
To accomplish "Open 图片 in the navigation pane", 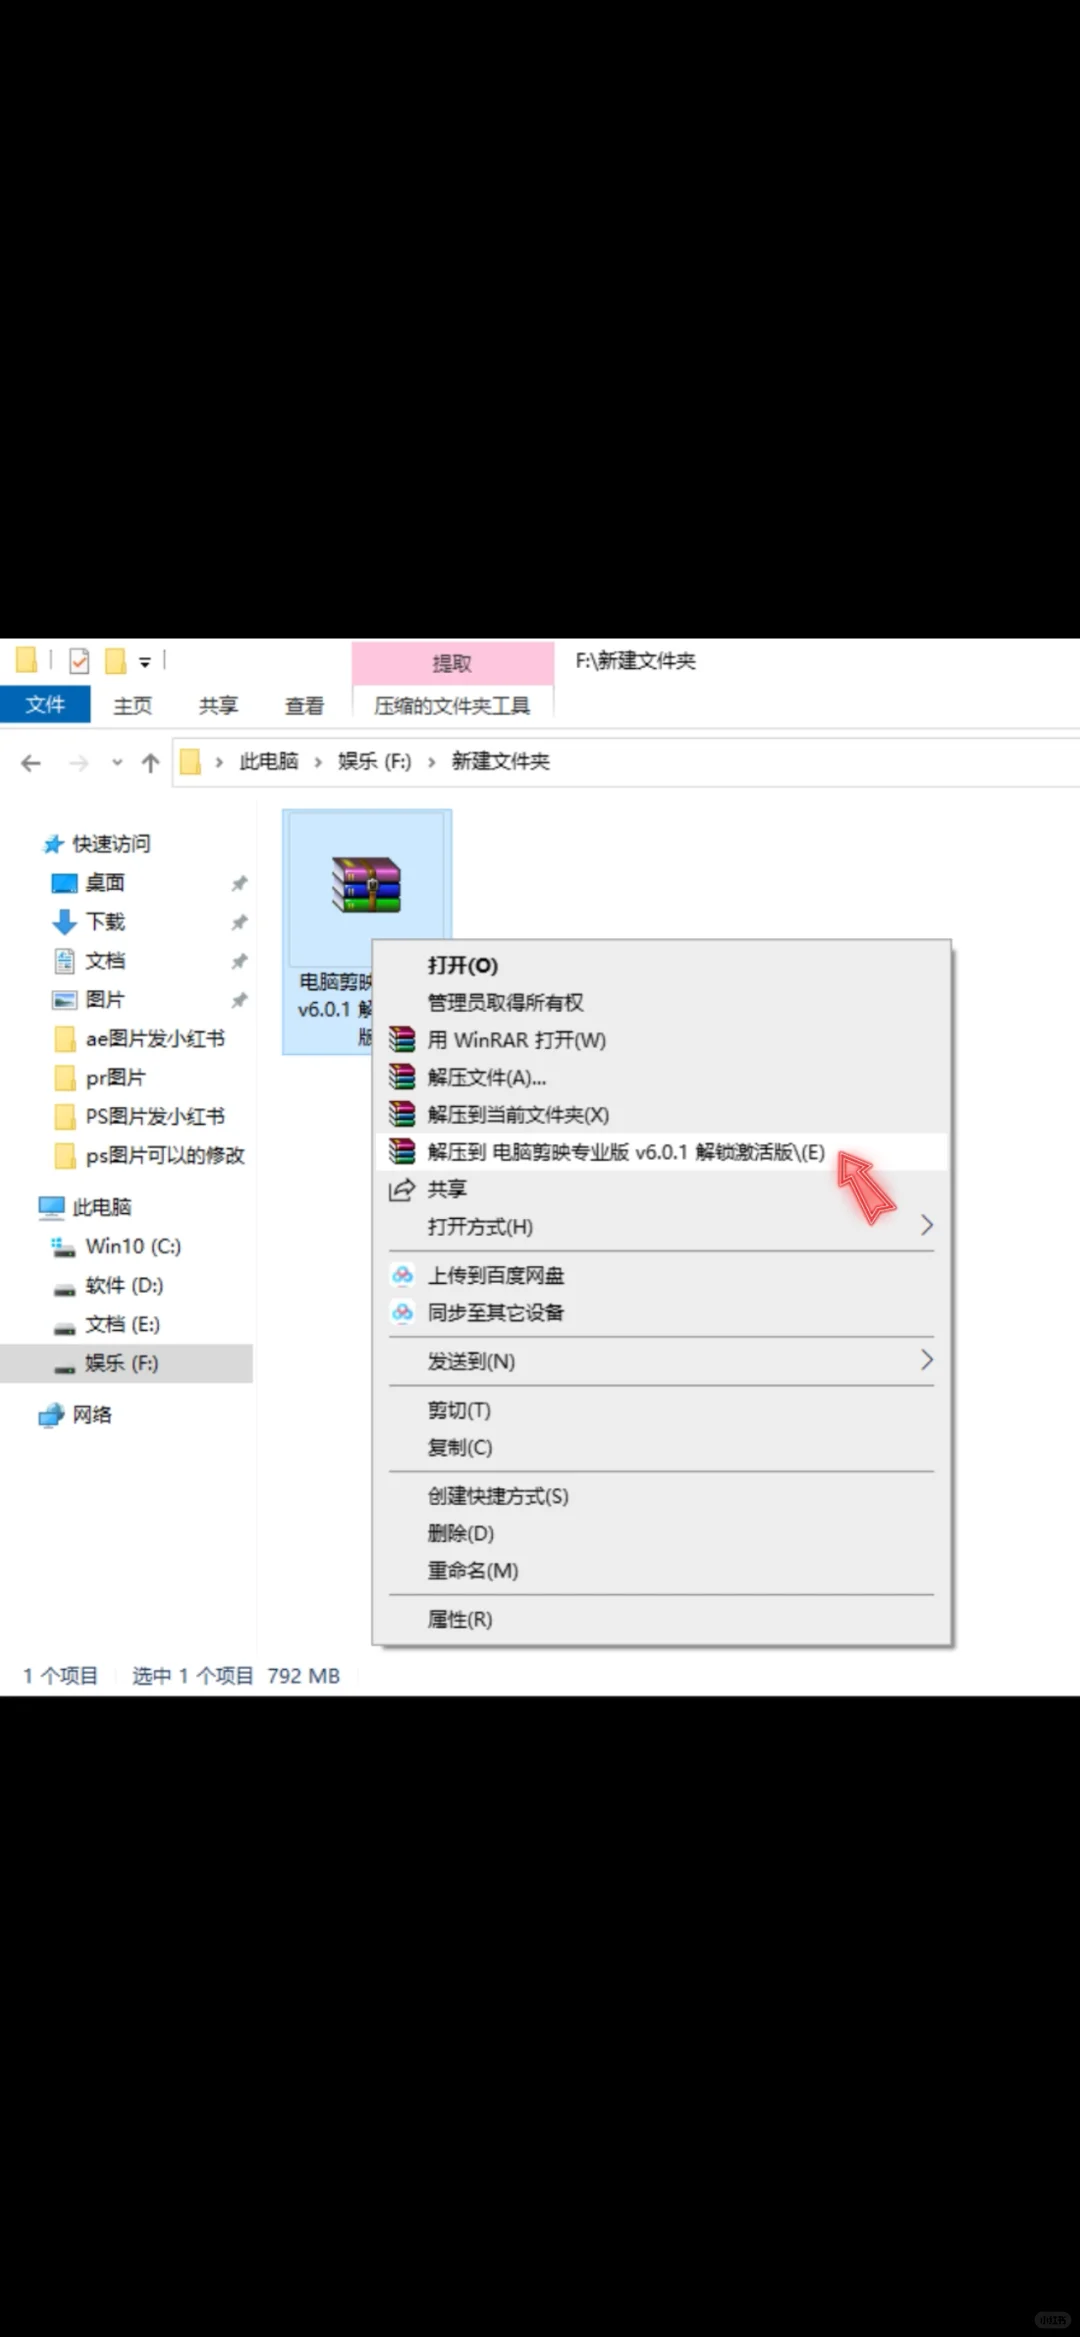I will point(105,1000).
